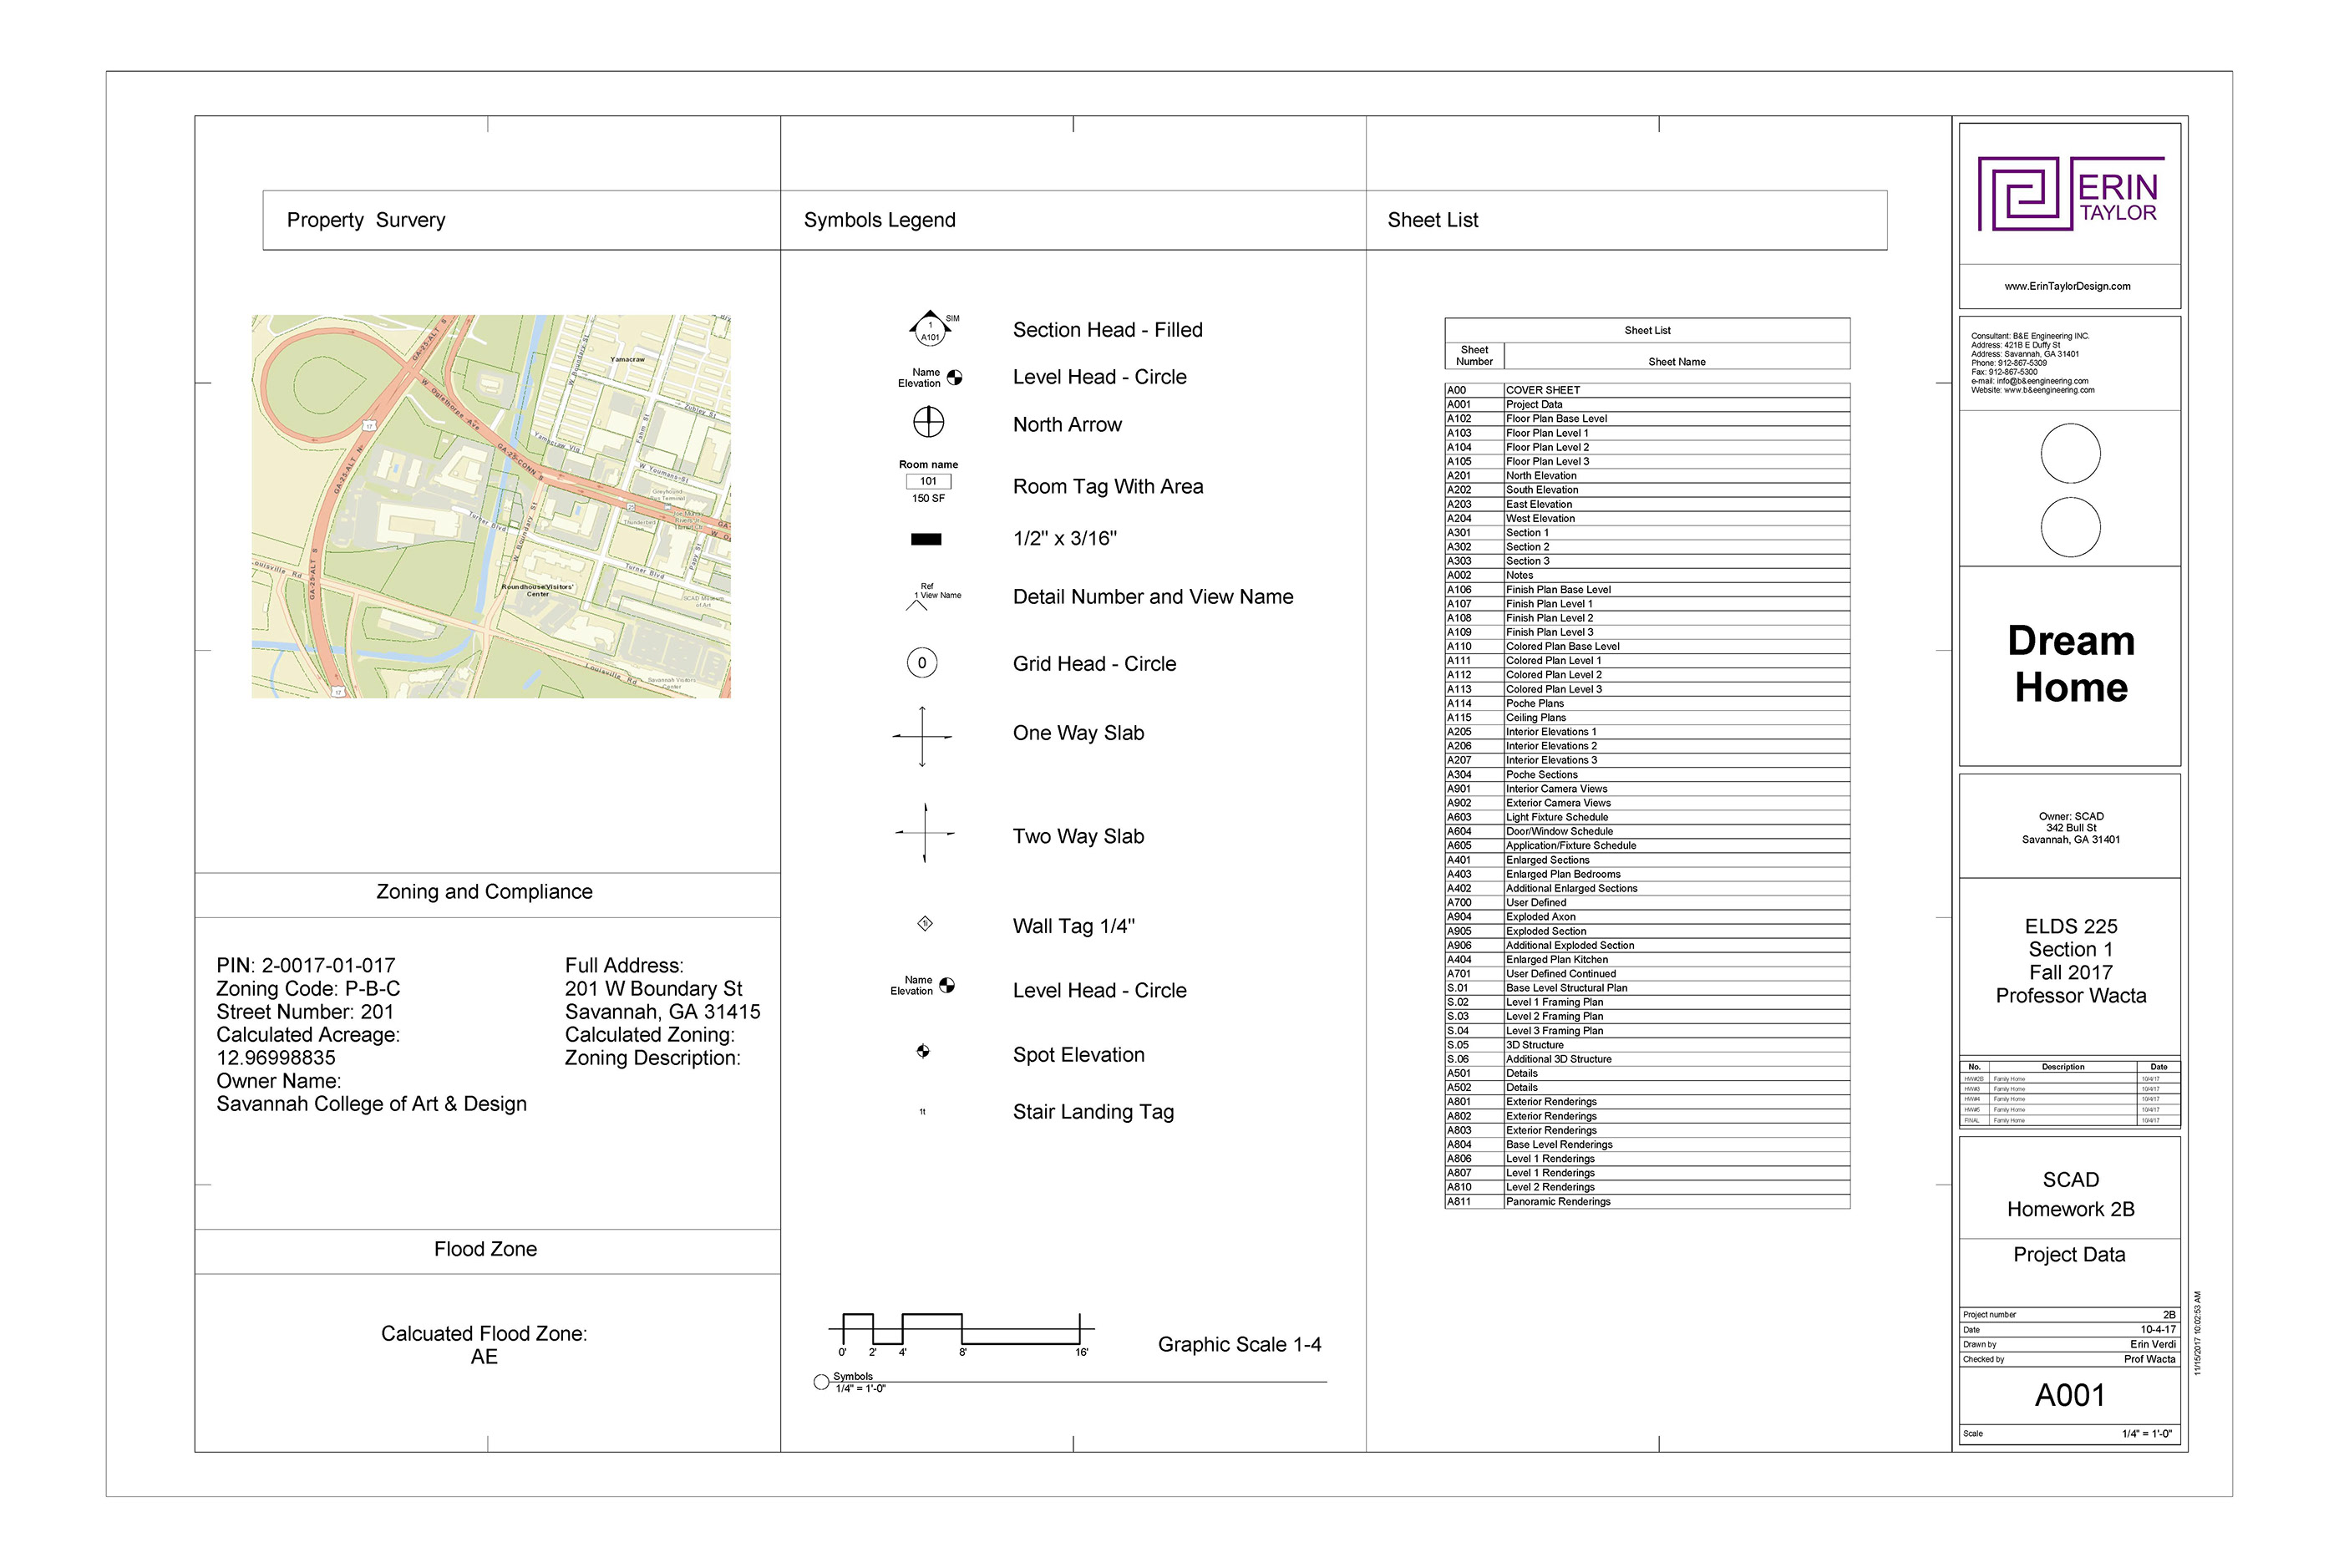Screen dimensions: 2339x1568
Task: Click the Erin Taylor logo
Action: click(2068, 195)
